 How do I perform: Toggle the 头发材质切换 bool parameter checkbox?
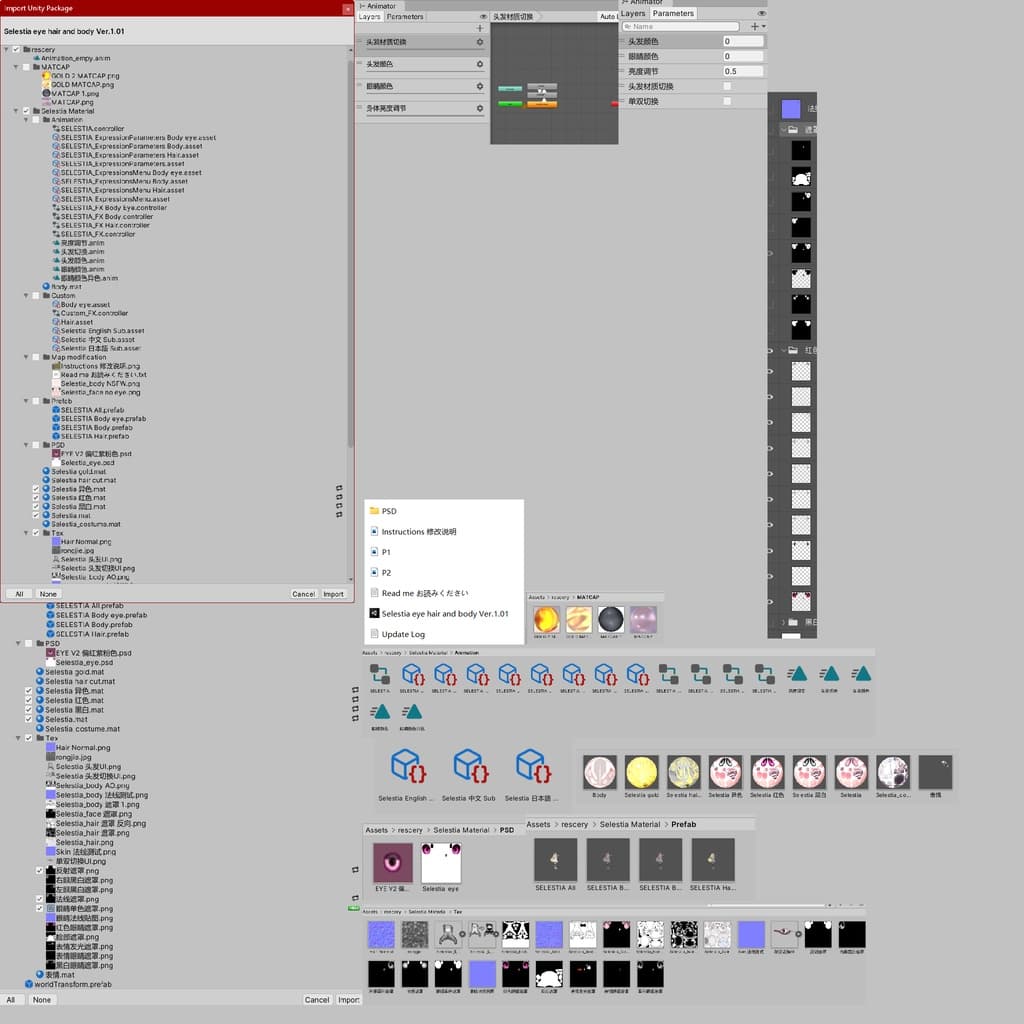727,86
